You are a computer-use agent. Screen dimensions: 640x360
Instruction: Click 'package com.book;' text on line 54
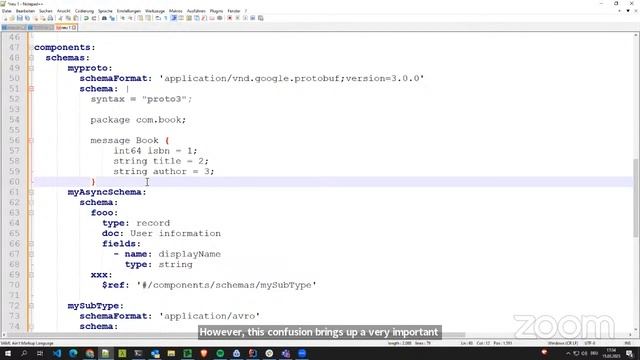tap(138, 120)
